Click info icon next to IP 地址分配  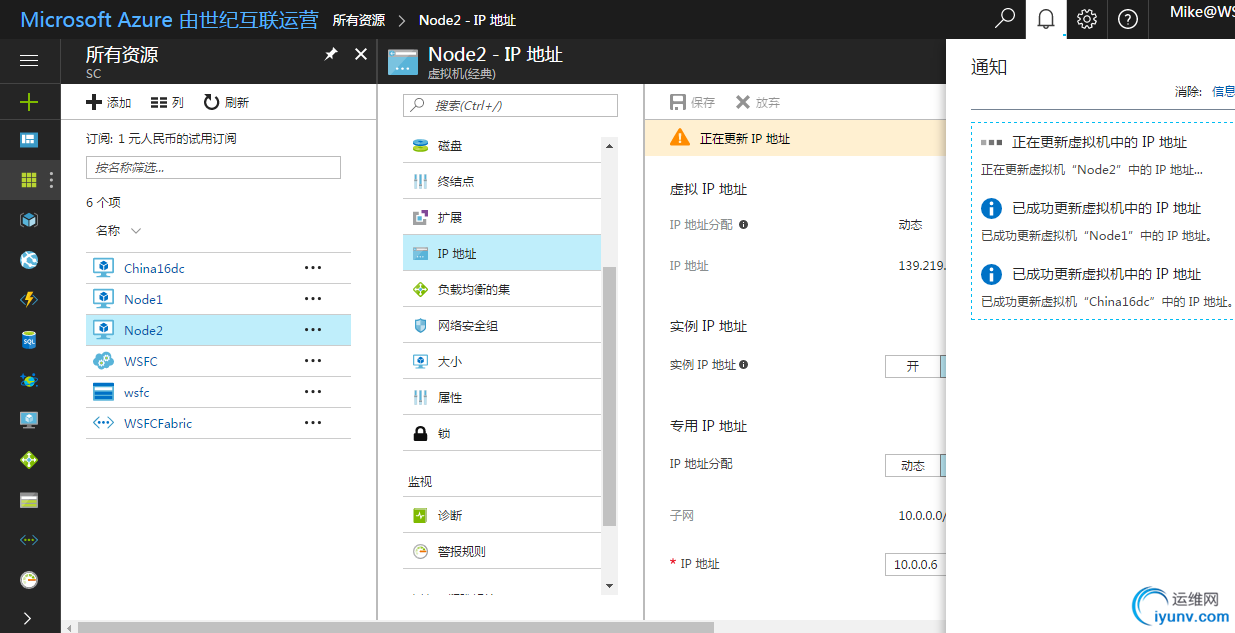click(743, 225)
